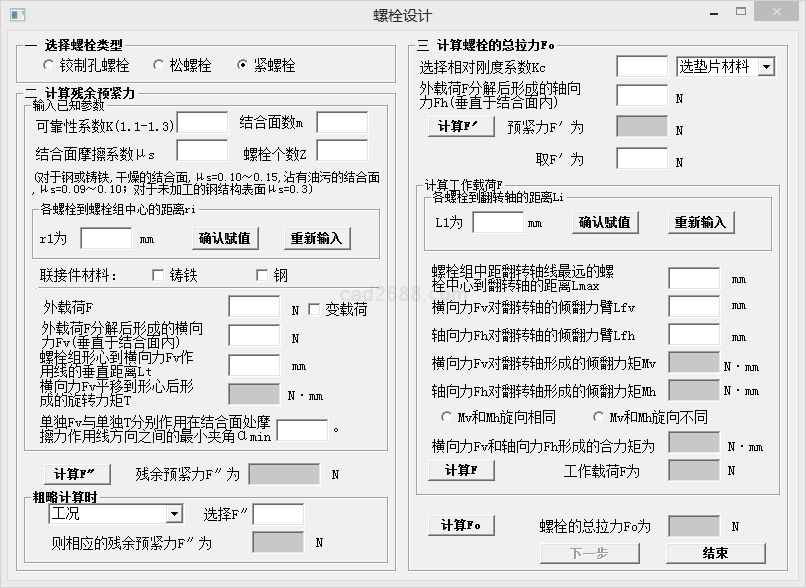Select the Mv和Mh旋向相同 option
The image size is (806, 588).
point(447,416)
